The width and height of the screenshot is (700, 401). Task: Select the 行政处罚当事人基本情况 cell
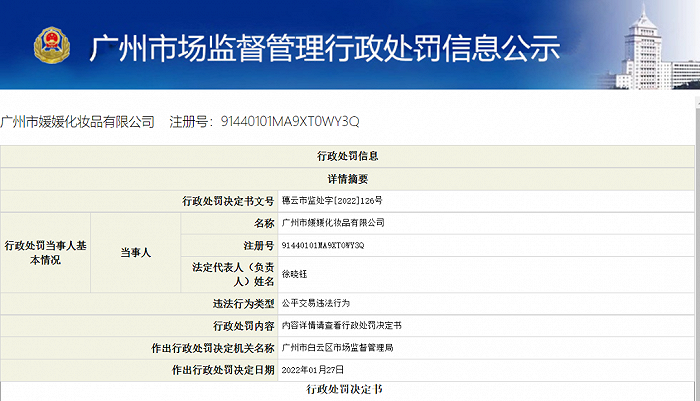click(x=46, y=252)
